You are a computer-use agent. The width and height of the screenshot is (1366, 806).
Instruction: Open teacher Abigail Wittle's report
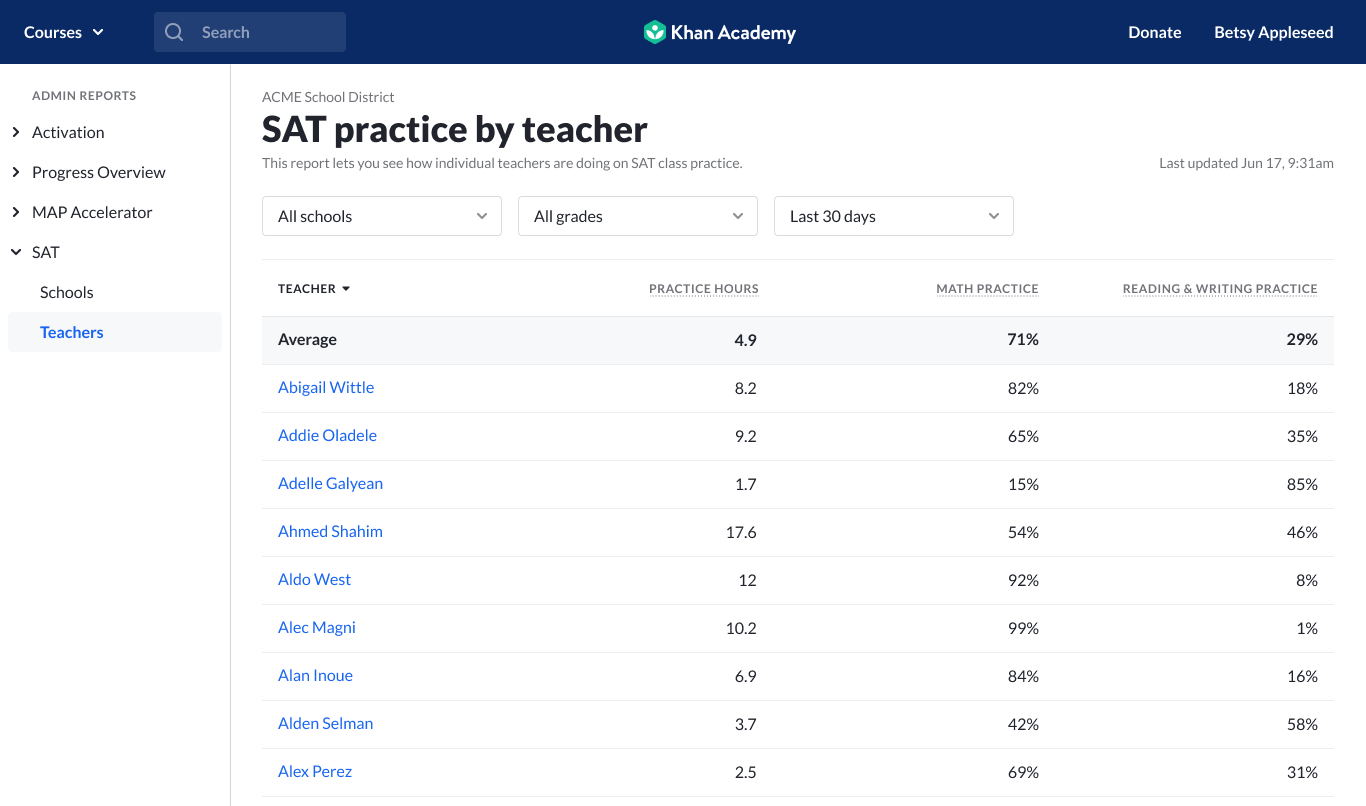326,388
